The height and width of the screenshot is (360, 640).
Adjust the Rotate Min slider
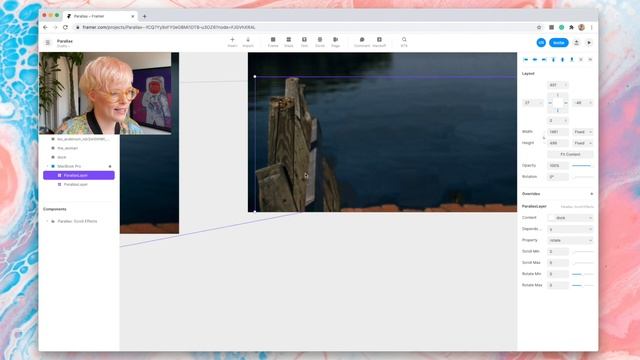pos(582,274)
